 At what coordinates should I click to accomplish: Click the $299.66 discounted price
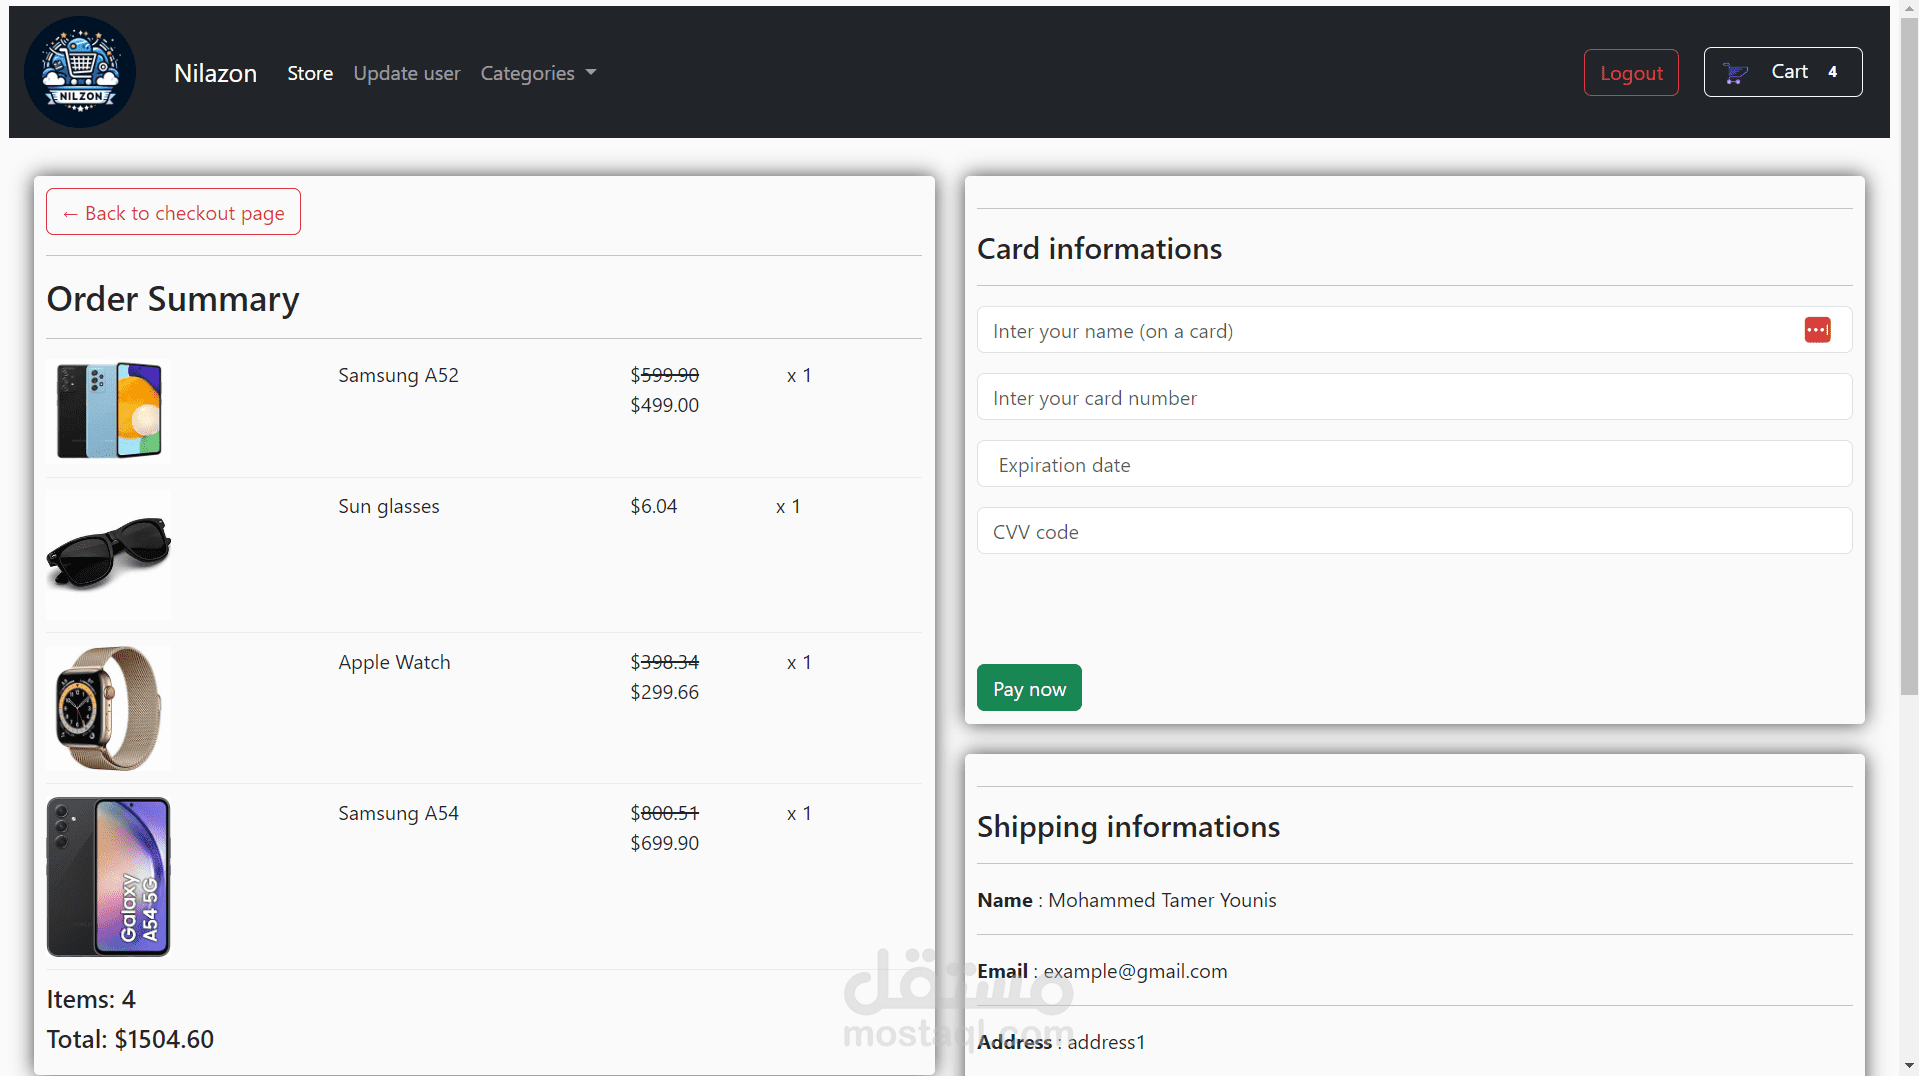click(664, 692)
